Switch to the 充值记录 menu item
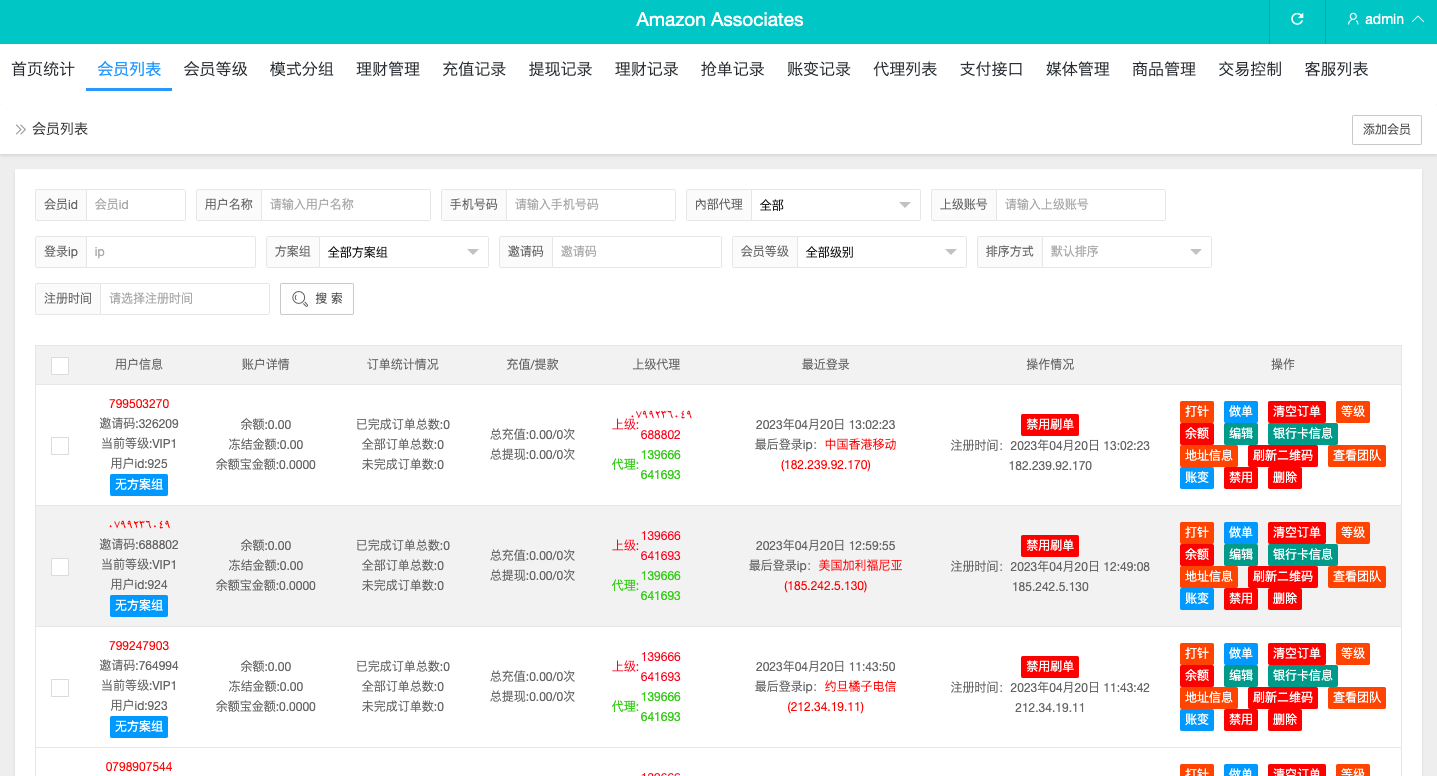Screen dimensions: 1437x776 coord(474,69)
